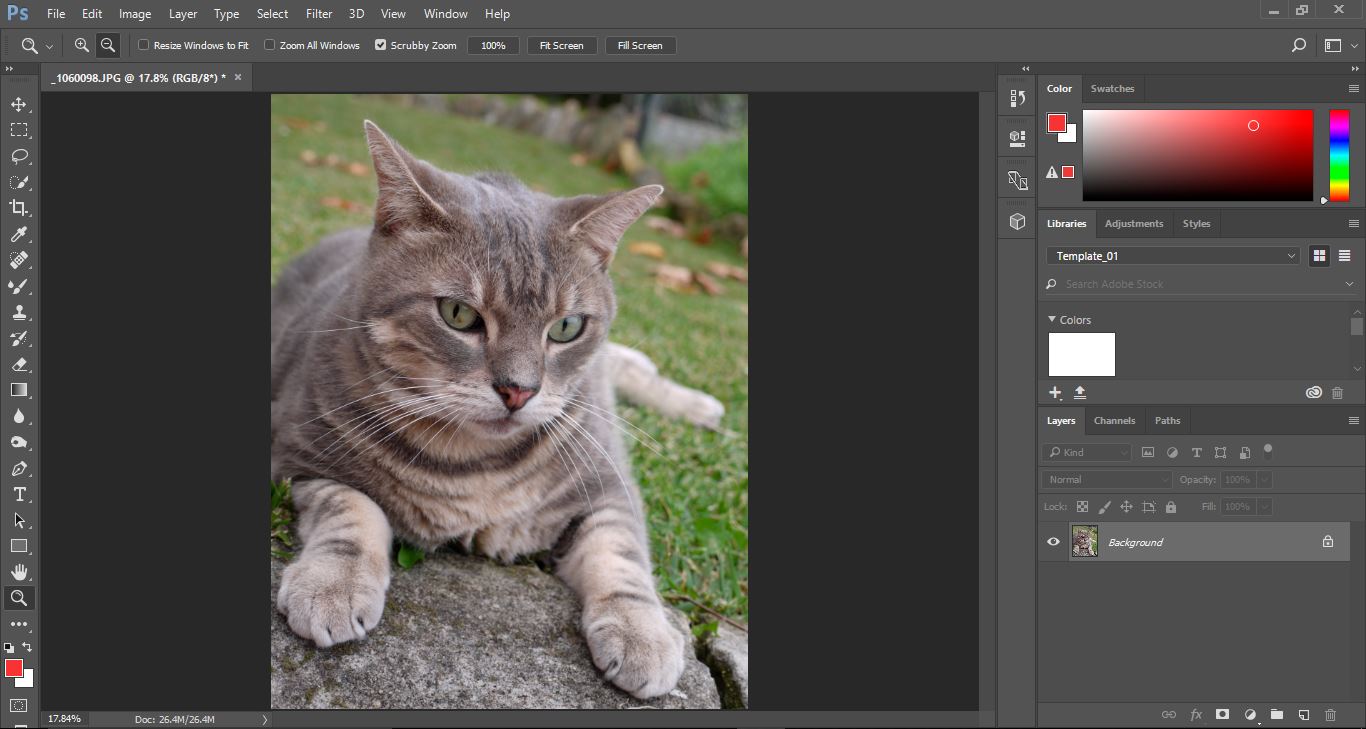The height and width of the screenshot is (729, 1366).
Task: Hide the Background layer with eye icon
Action: (x=1053, y=542)
